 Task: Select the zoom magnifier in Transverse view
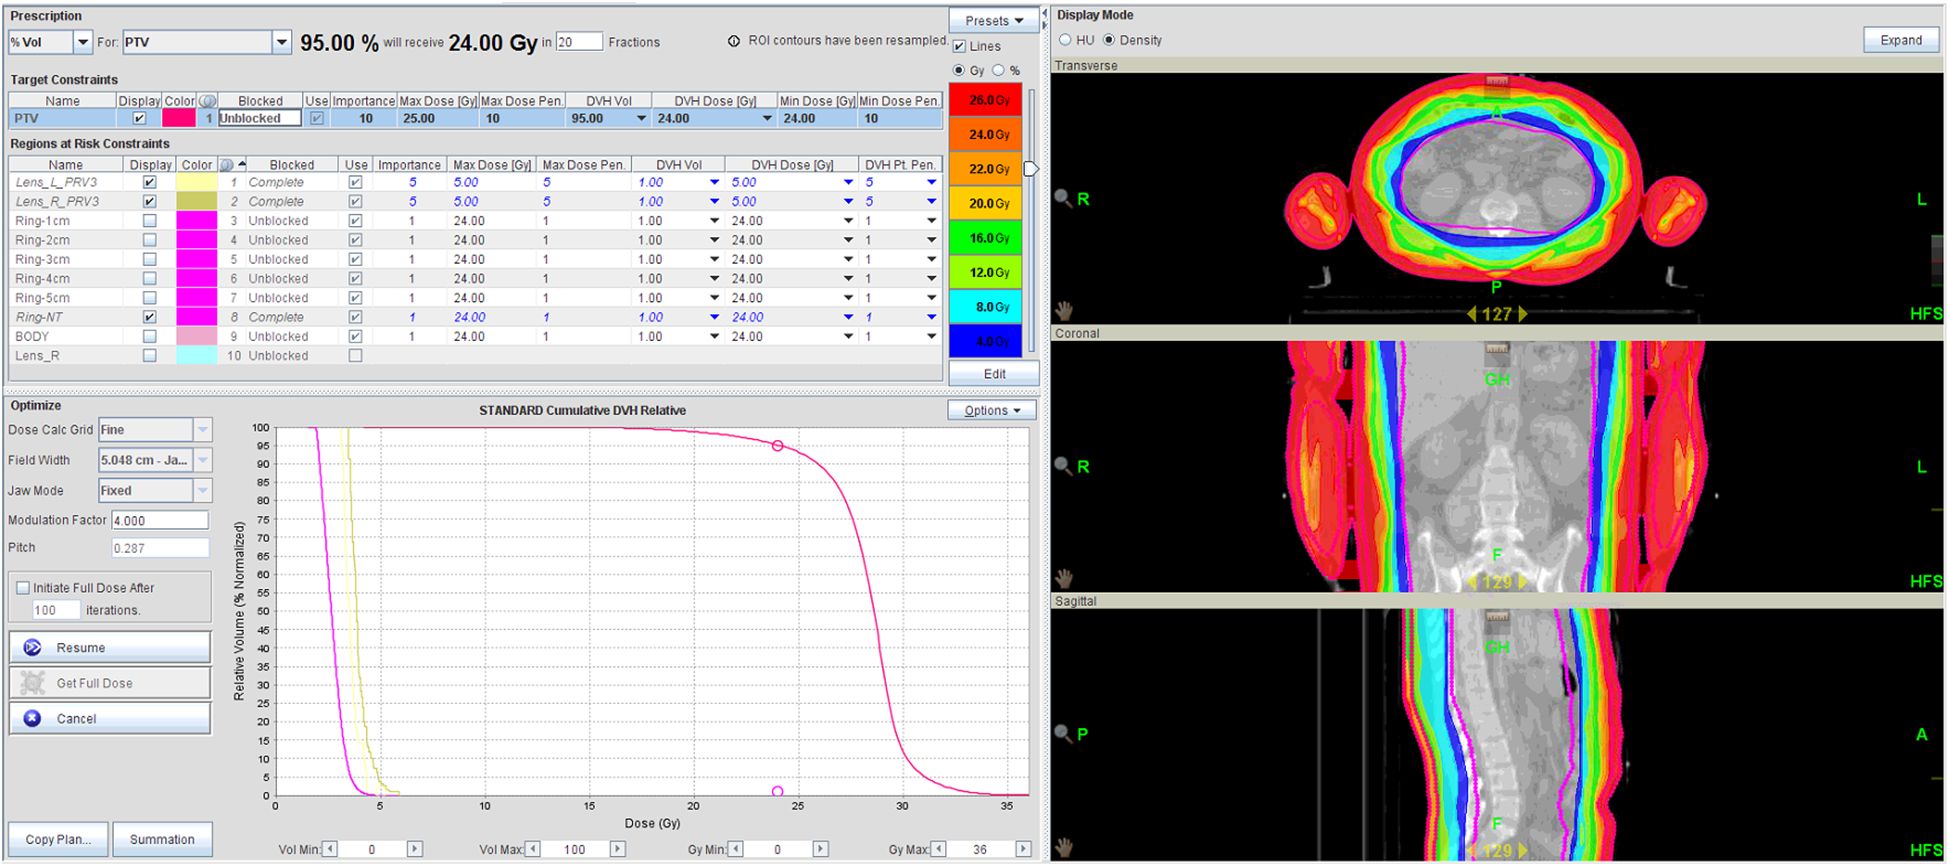pos(1063,198)
